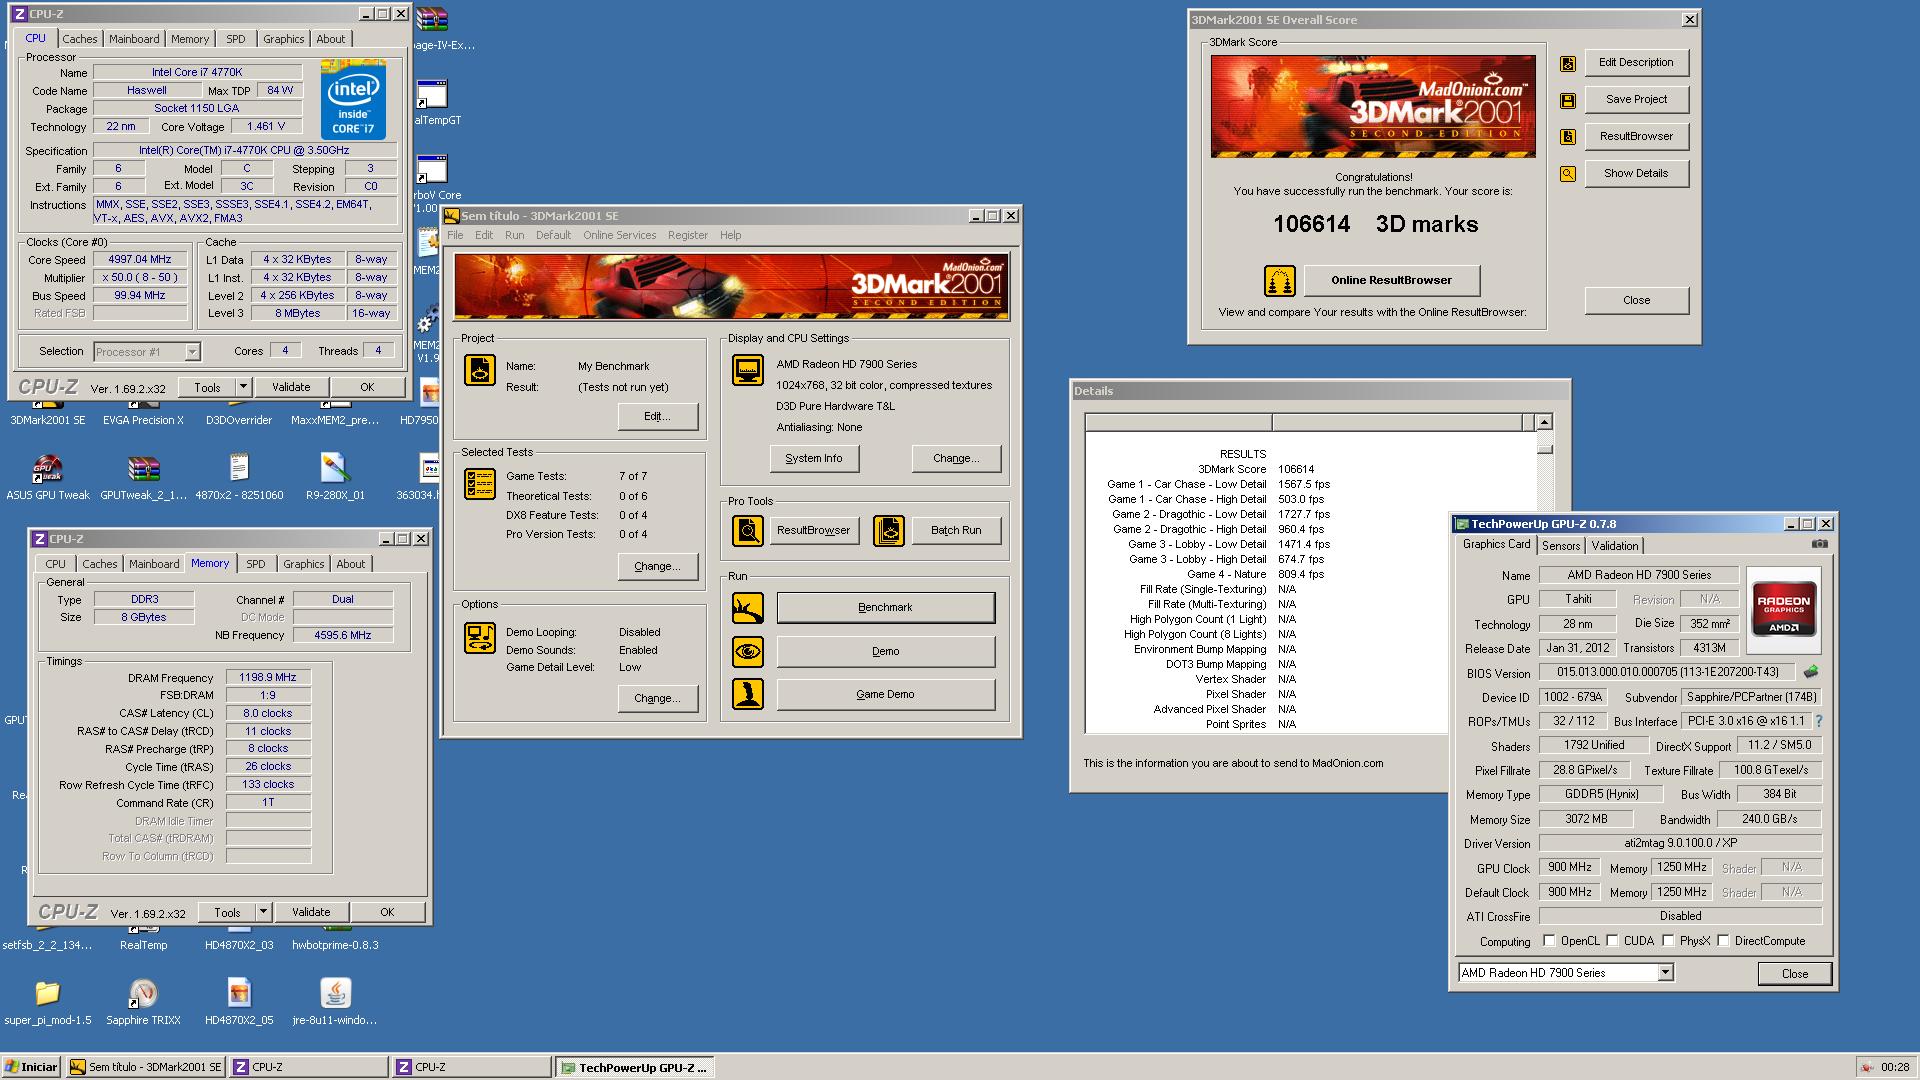Click the Options icon in 3DMark2001
The image size is (1920, 1080).
pos(480,638)
